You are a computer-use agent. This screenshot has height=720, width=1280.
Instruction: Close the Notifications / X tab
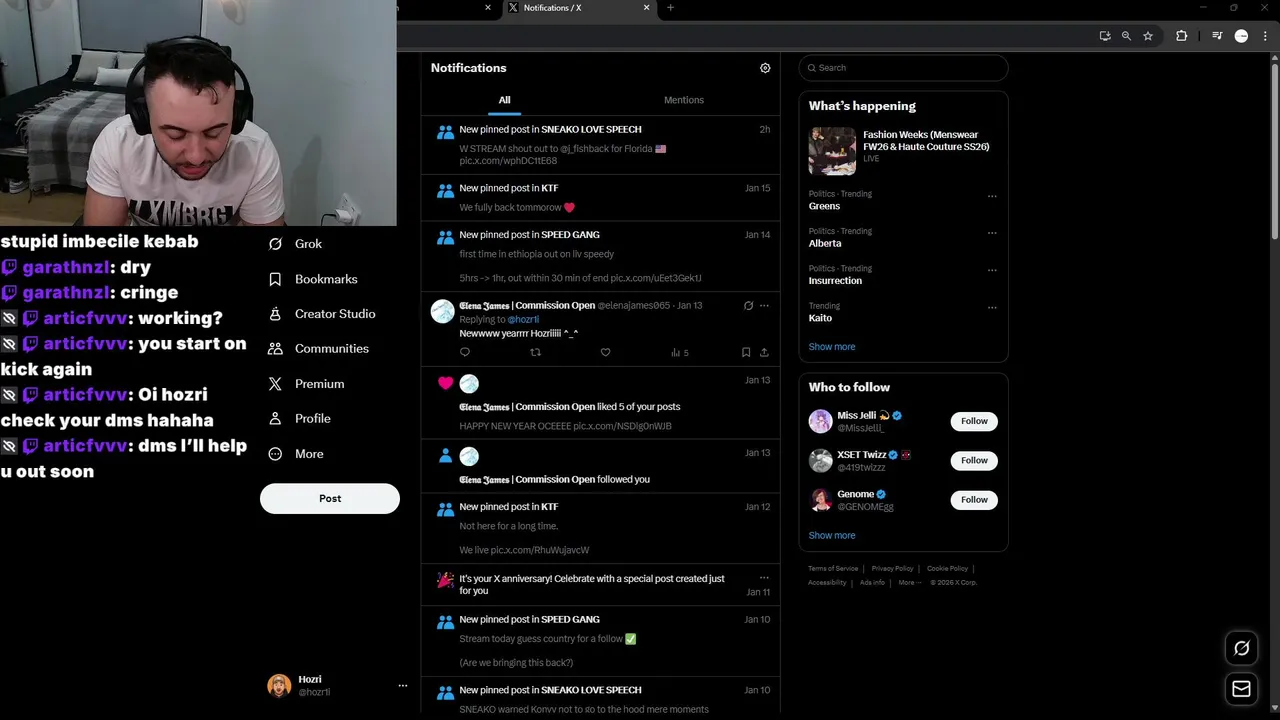[x=646, y=8]
